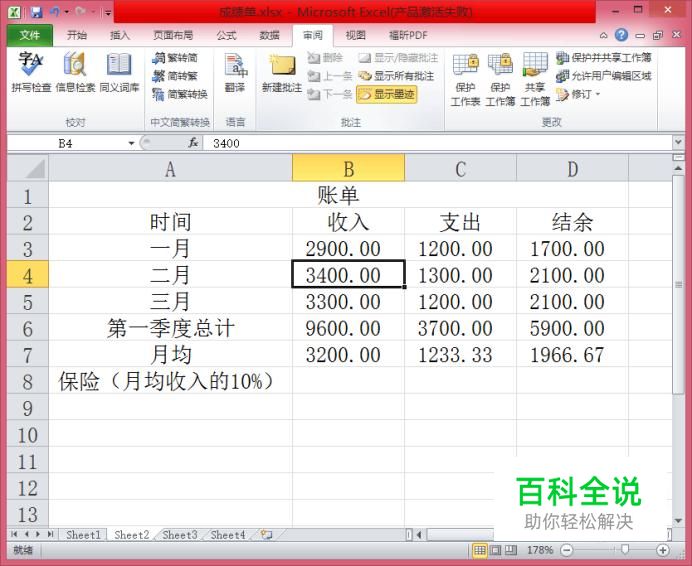Adjust the zoom slider handle
The width and height of the screenshot is (692, 566).
[625, 550]
